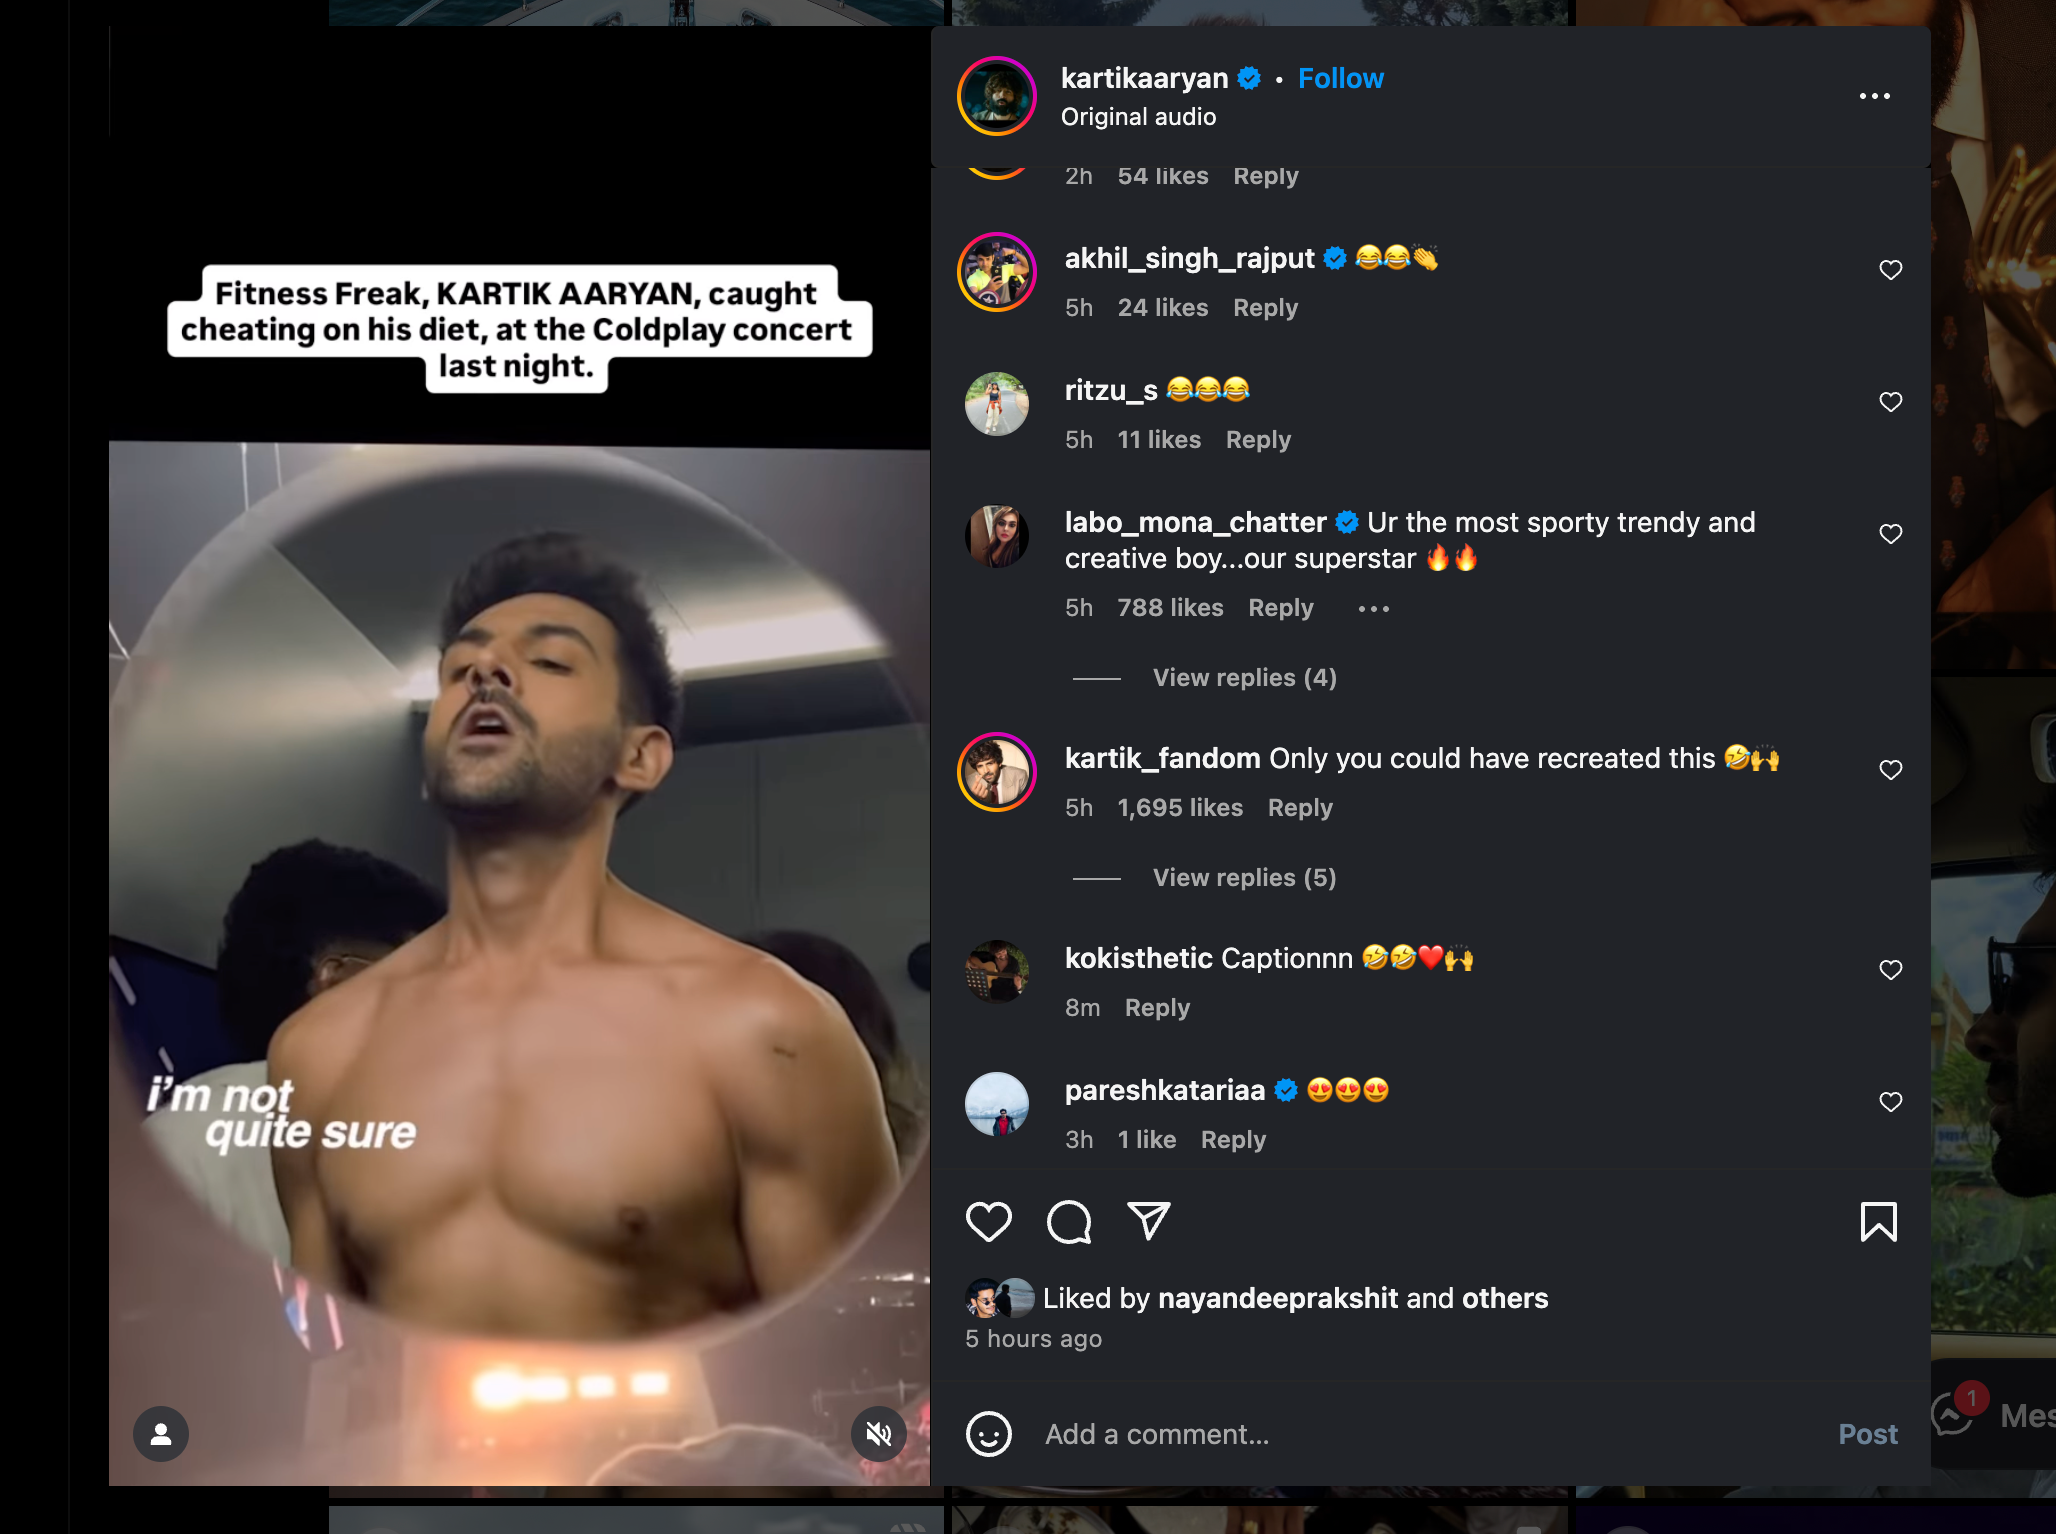Like kartik_fandom's comment heart

(1890, 770)
